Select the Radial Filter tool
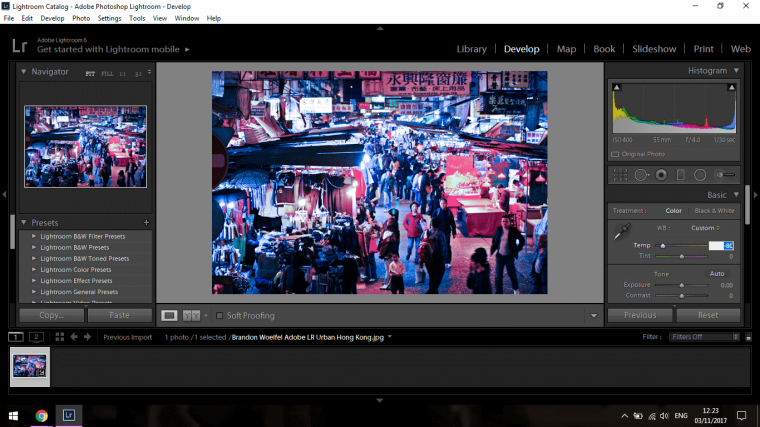The image size is (760, 427). pyautogui.click(x=700, y=175)
